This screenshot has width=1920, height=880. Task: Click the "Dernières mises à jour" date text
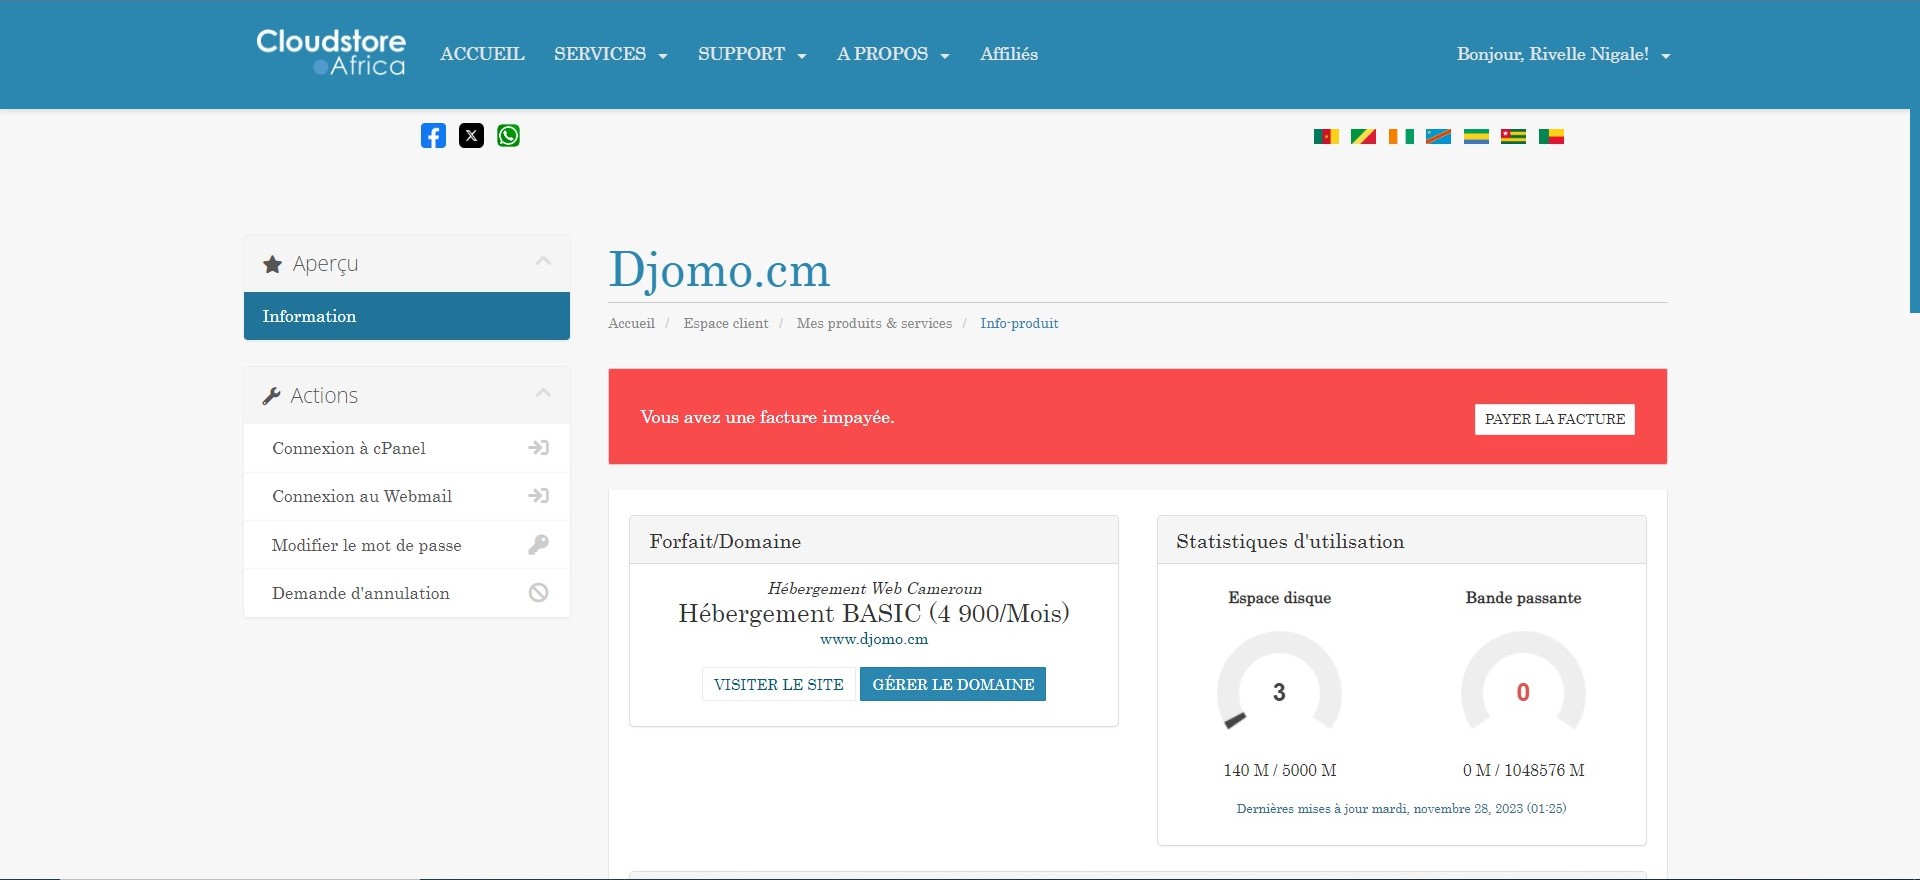(x=1401, y=808)
